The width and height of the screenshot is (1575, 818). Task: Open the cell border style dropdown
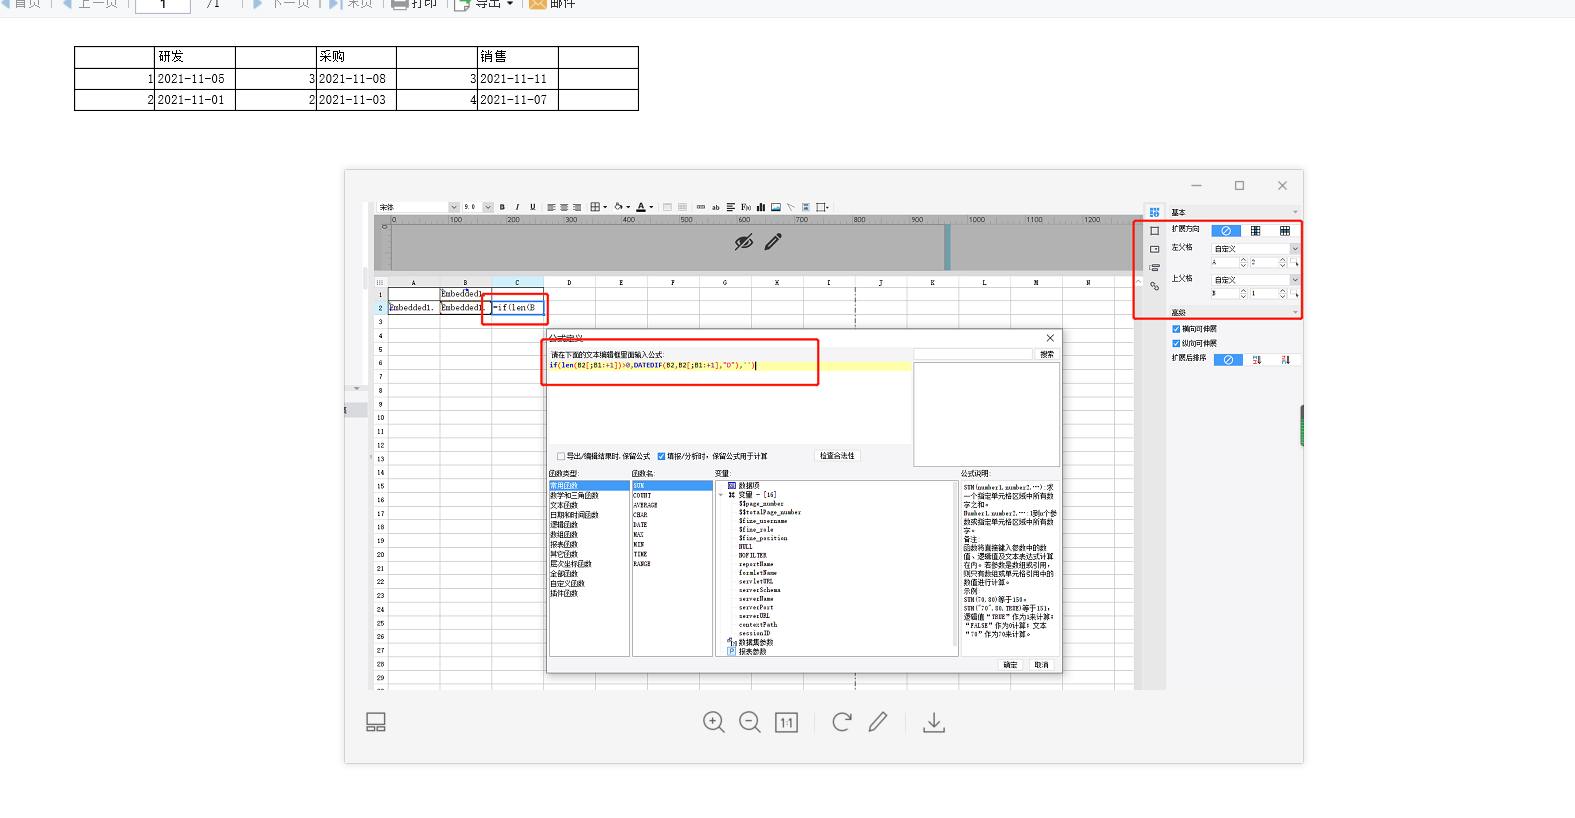pos(599,207)
